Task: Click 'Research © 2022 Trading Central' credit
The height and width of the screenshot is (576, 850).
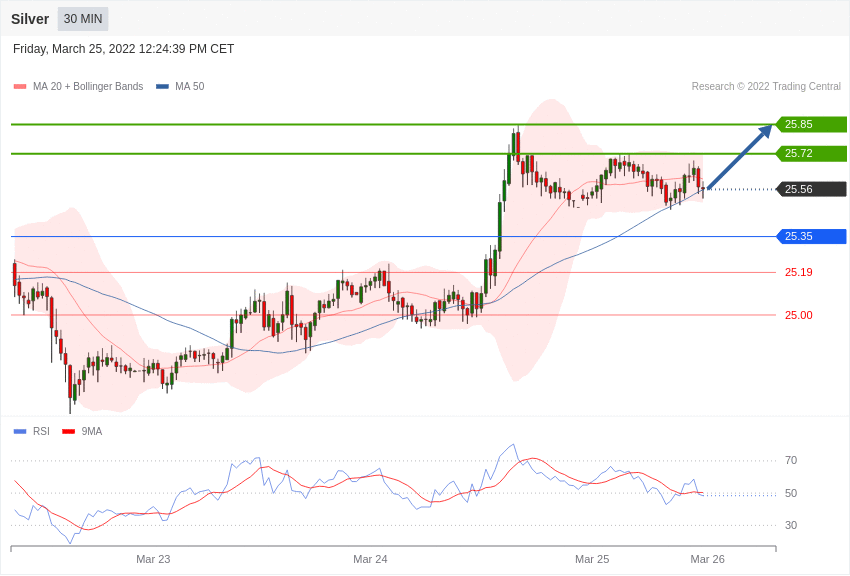Action: coord(766,86)
